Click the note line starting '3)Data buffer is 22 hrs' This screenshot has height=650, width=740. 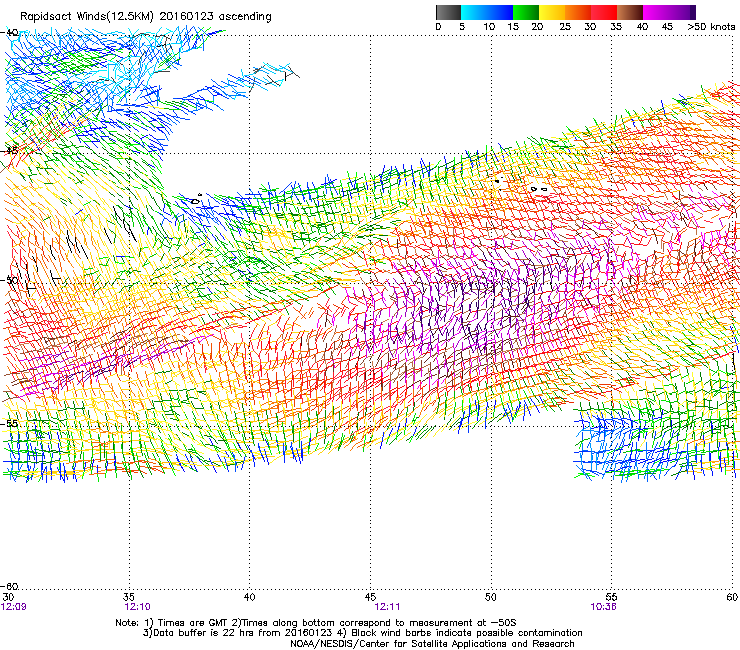(x=362, y=633)
